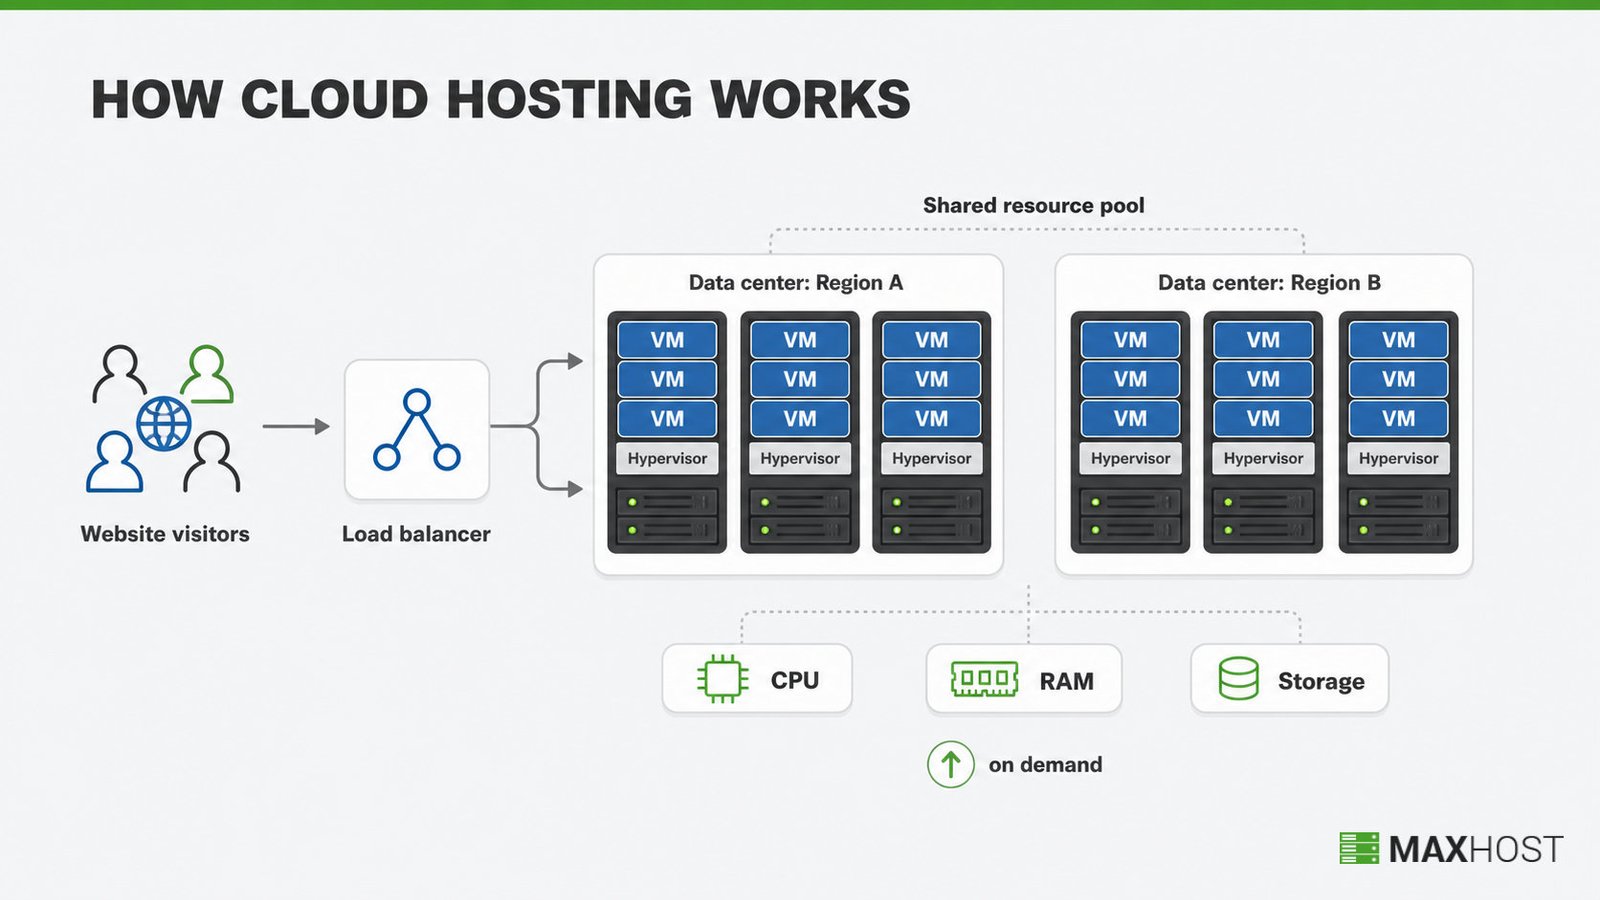This screenshot has width=1600, height=900.
Task: Click the Storage database icon
Action: (x=1238, y=679)
